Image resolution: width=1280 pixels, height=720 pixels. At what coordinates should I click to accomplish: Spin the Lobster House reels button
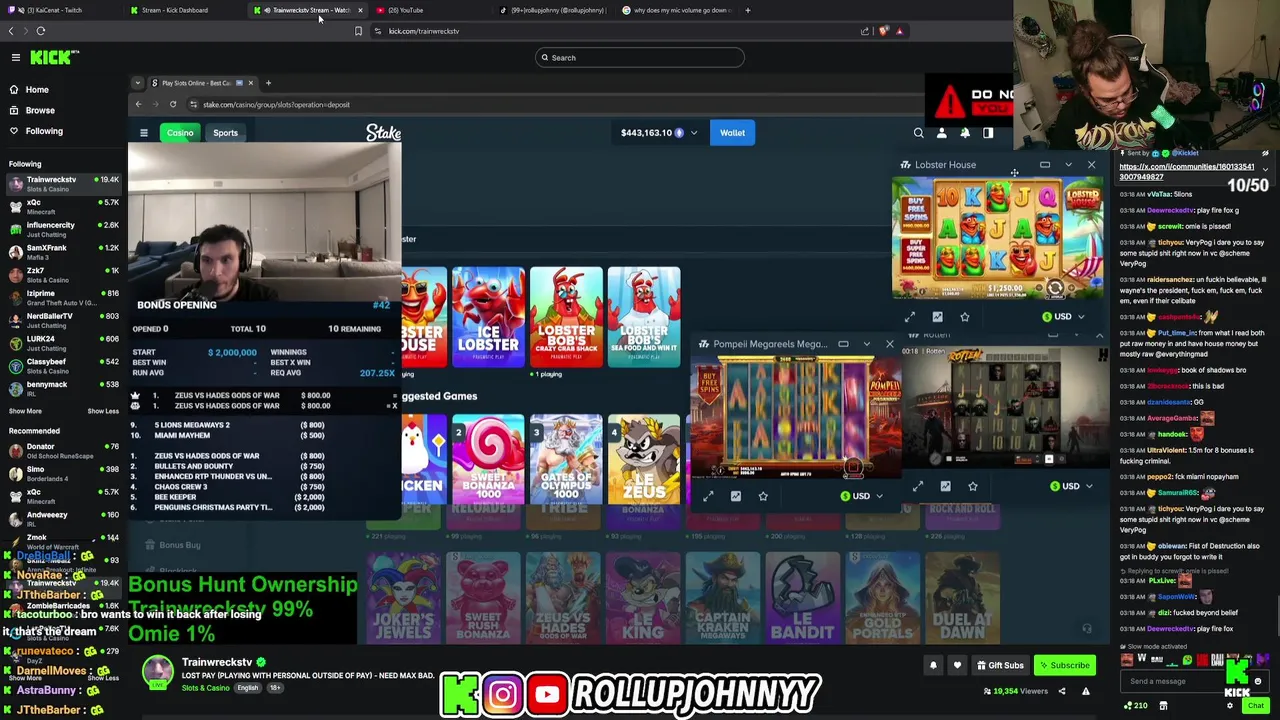coord(1055,288)
